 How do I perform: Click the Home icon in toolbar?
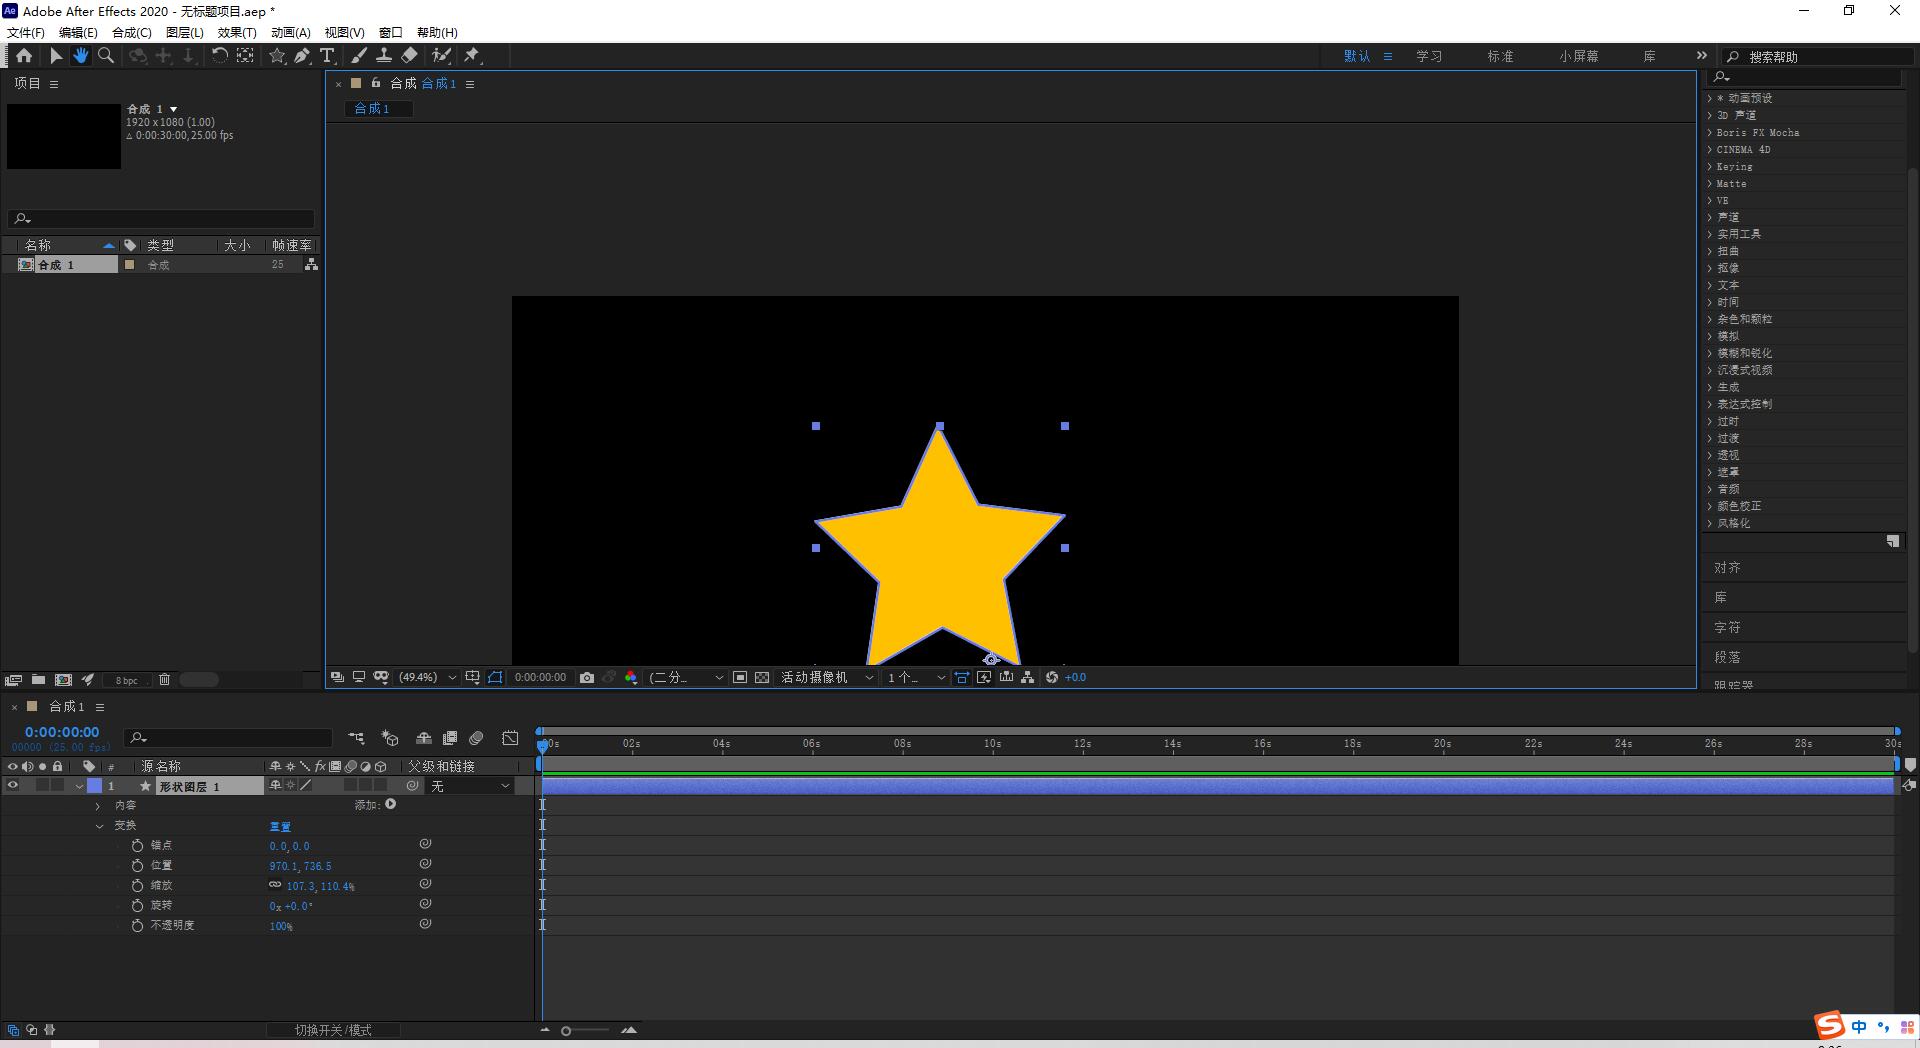point(23,56)
